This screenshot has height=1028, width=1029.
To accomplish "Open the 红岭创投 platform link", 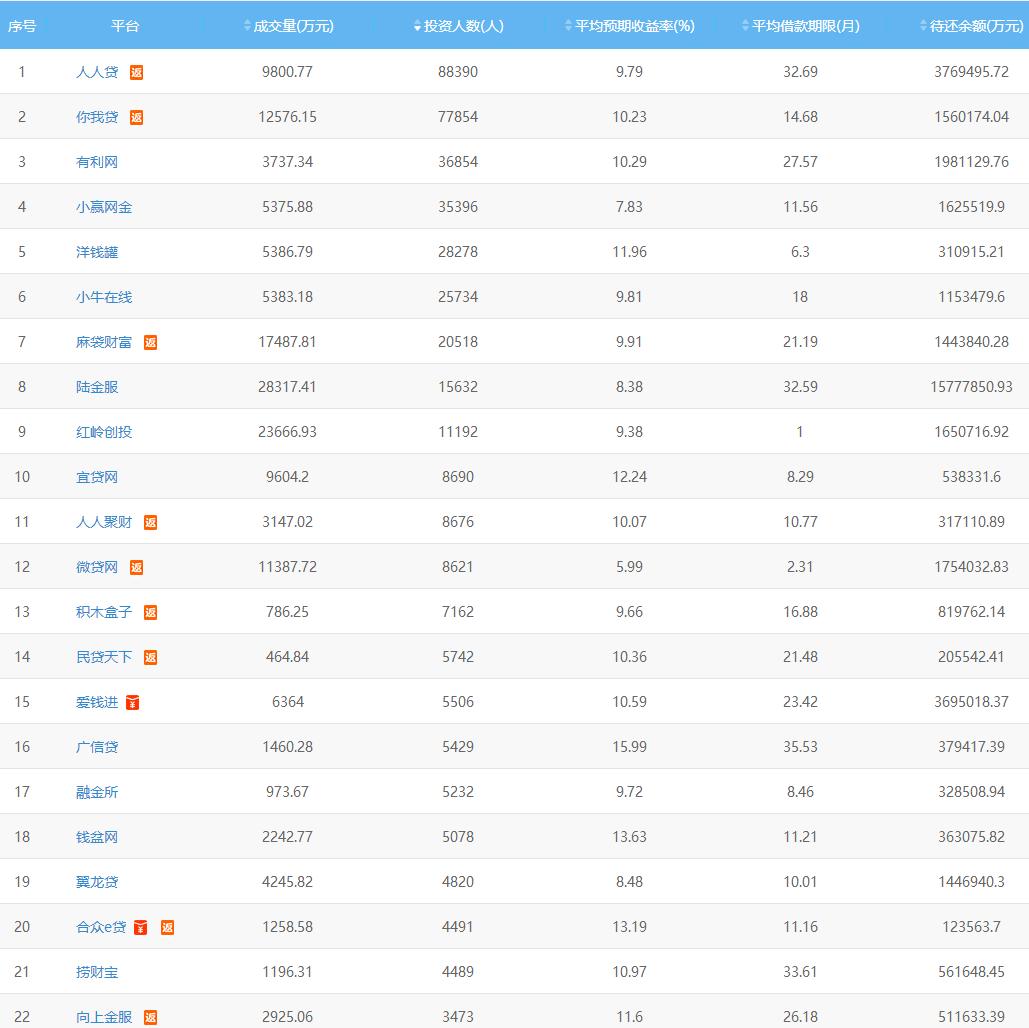I will pos(104,431).
